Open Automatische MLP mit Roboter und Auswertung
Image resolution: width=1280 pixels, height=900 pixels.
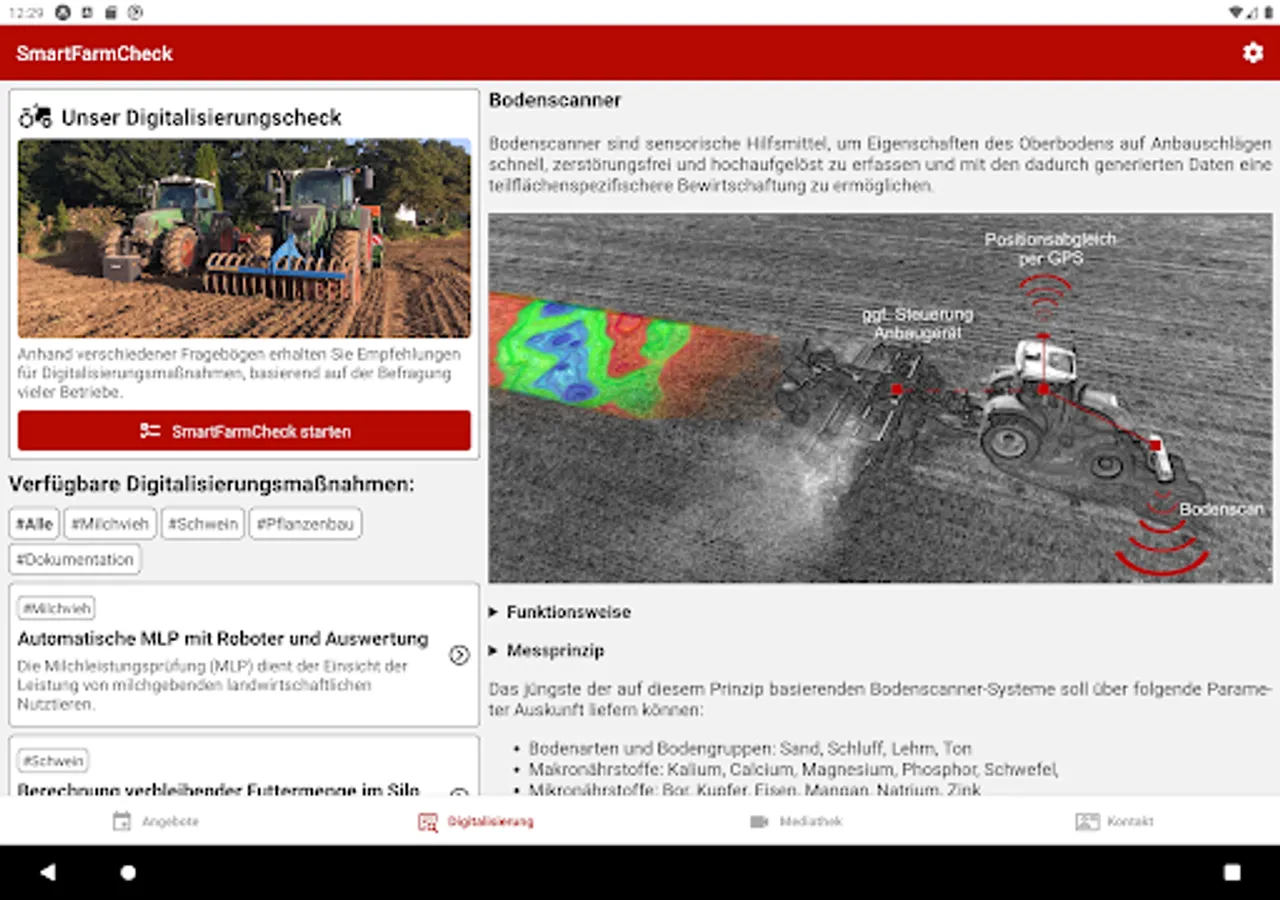[244, 655]
